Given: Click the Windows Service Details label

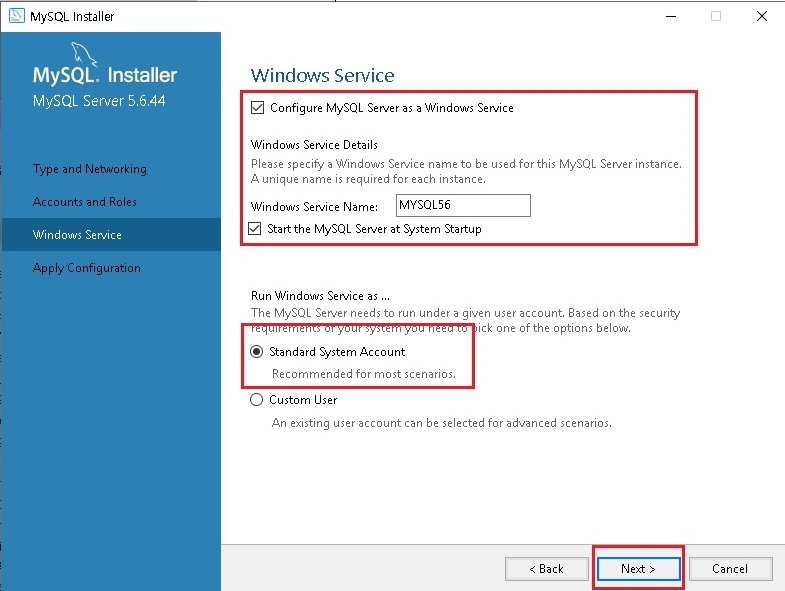Looking at the screenshot, I should (x=314, y=145).
